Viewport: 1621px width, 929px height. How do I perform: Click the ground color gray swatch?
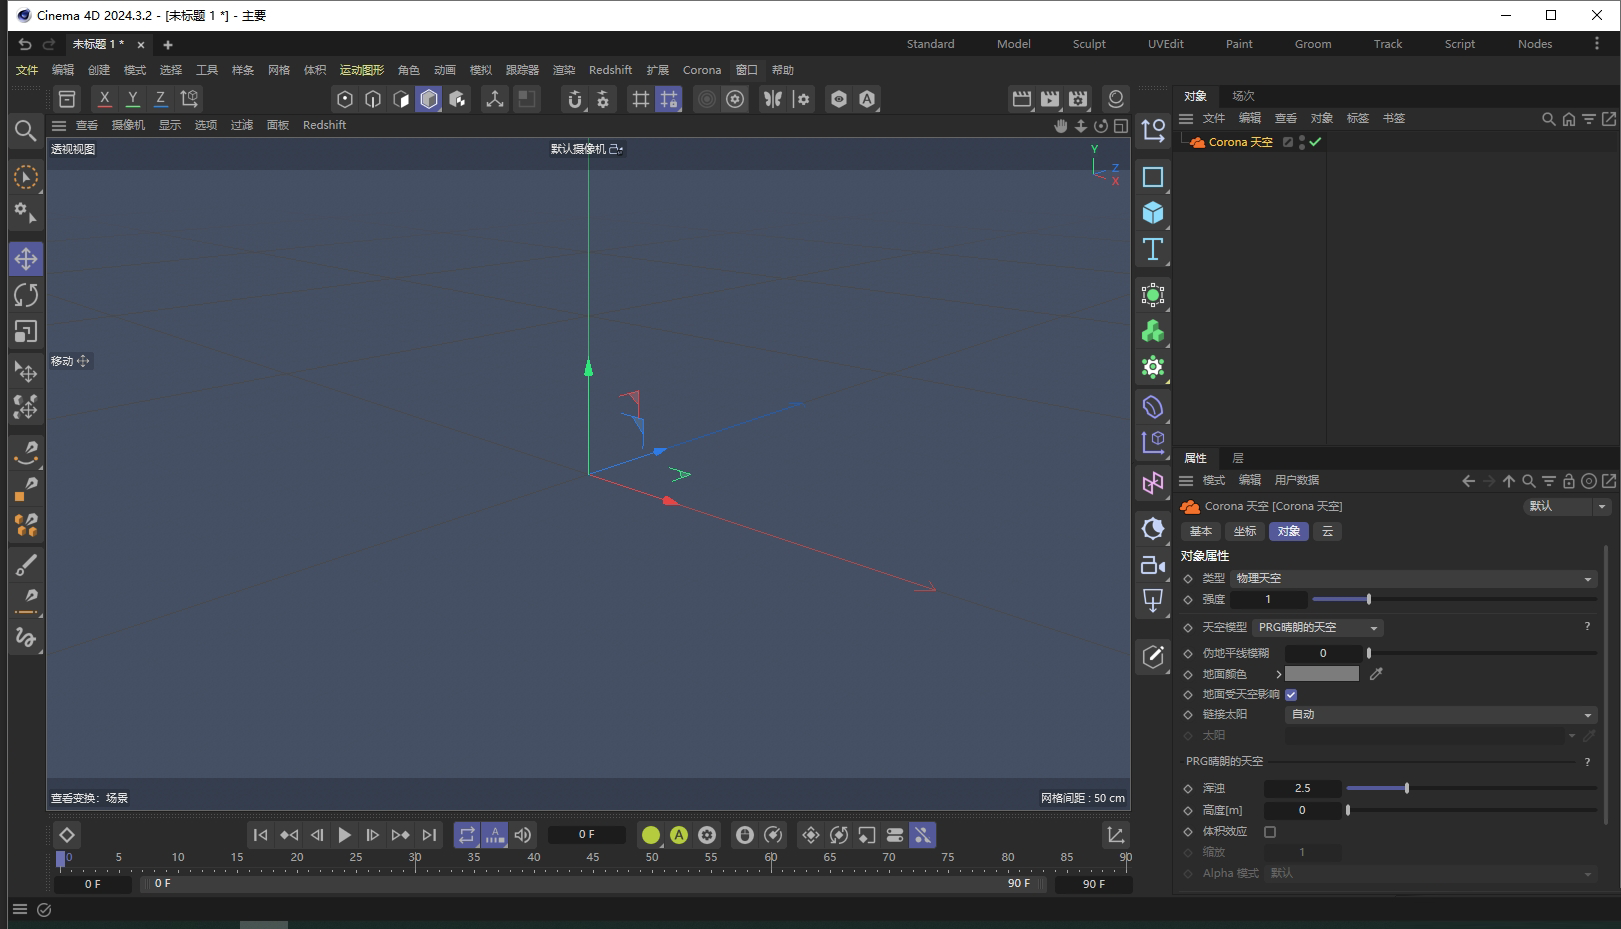(x=1322, y=674)
